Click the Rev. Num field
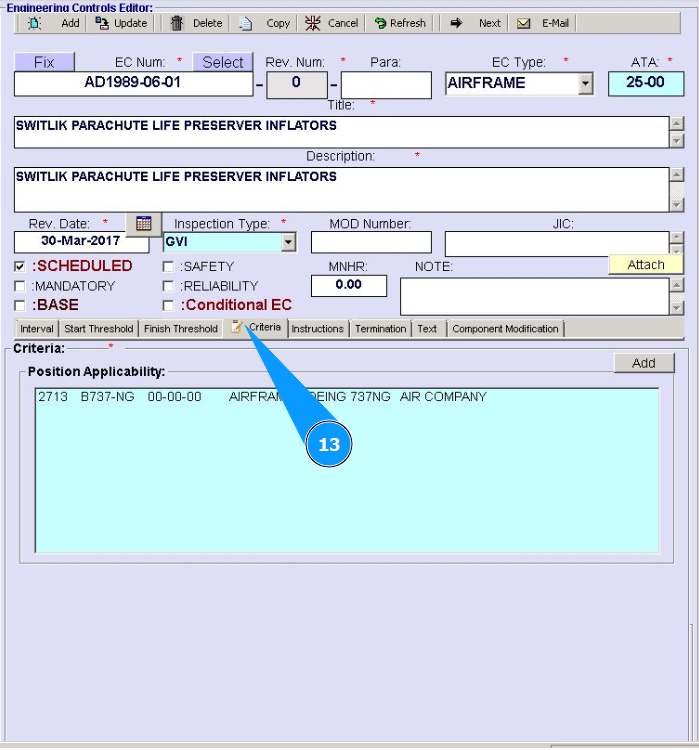The image size is (699, 750). 297,85
